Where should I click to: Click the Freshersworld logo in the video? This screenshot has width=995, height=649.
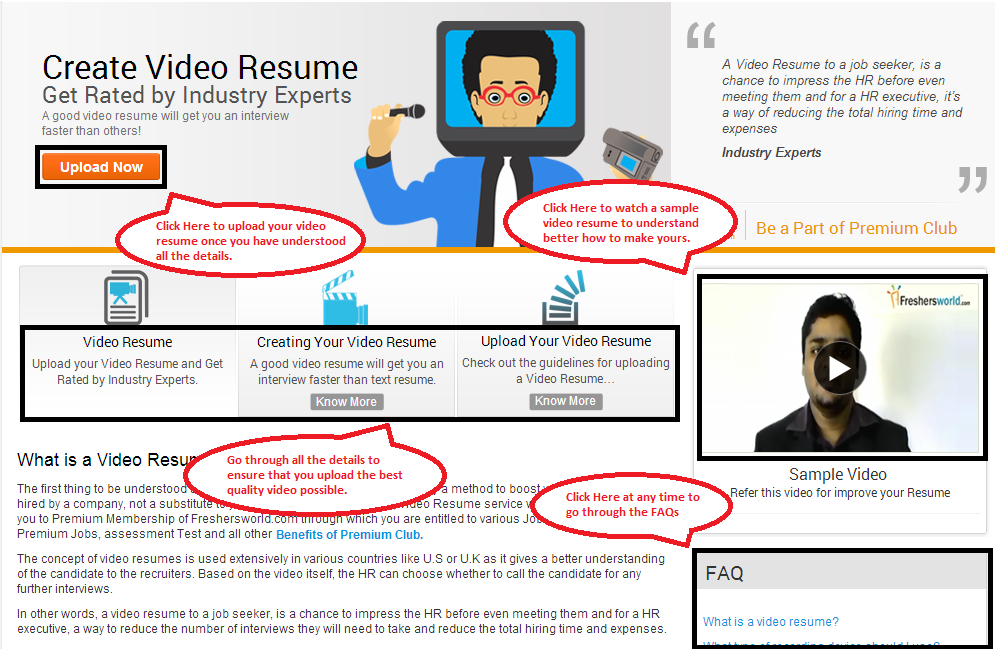(929, 297)
